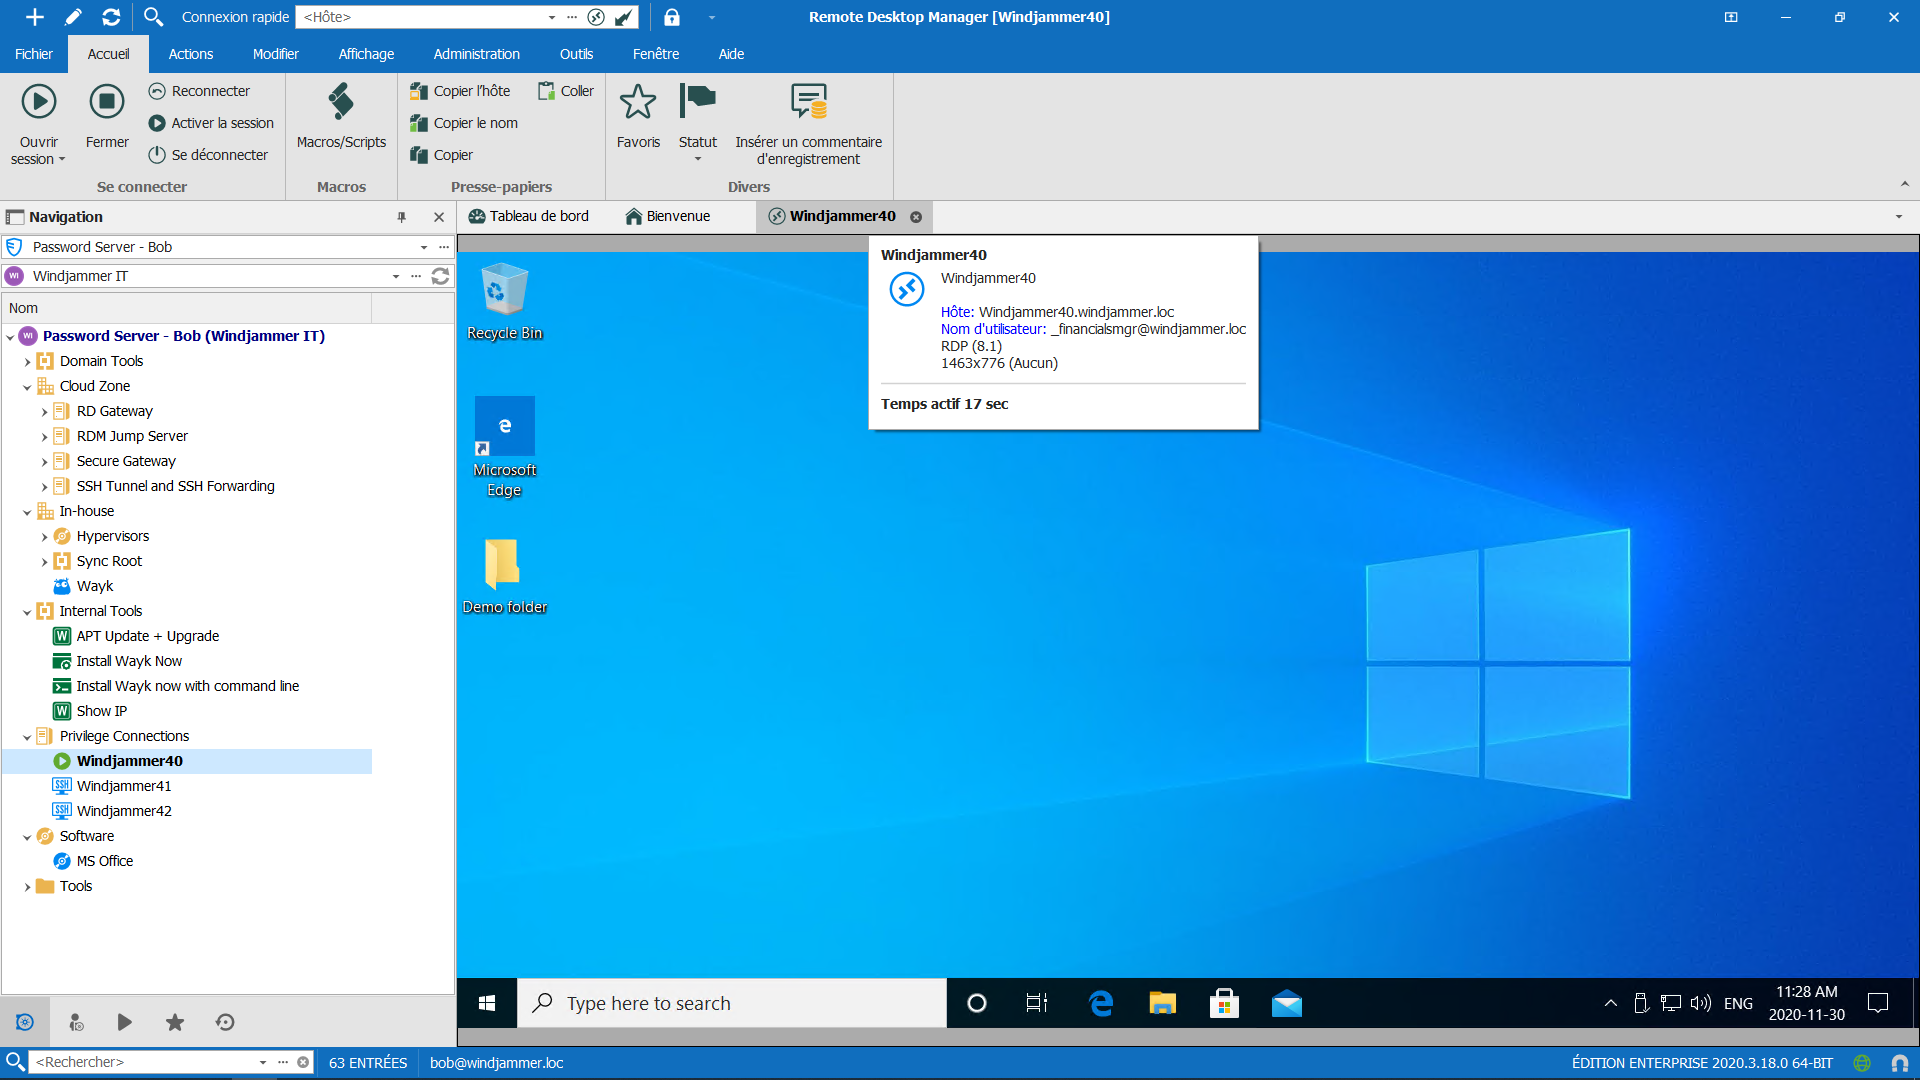Click the vault refresh icon beside Windjammer IT

440,276
